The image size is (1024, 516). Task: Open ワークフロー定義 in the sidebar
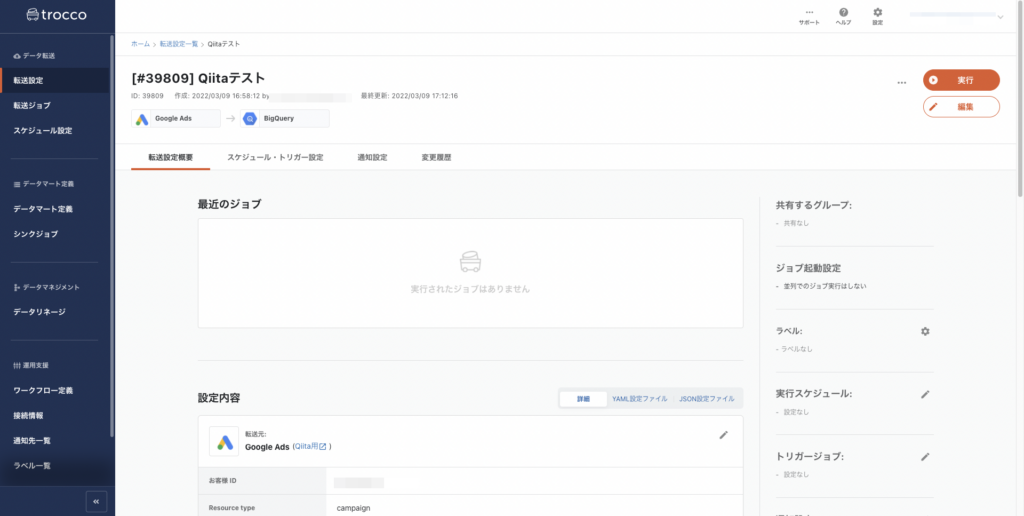tap(43, 390)
